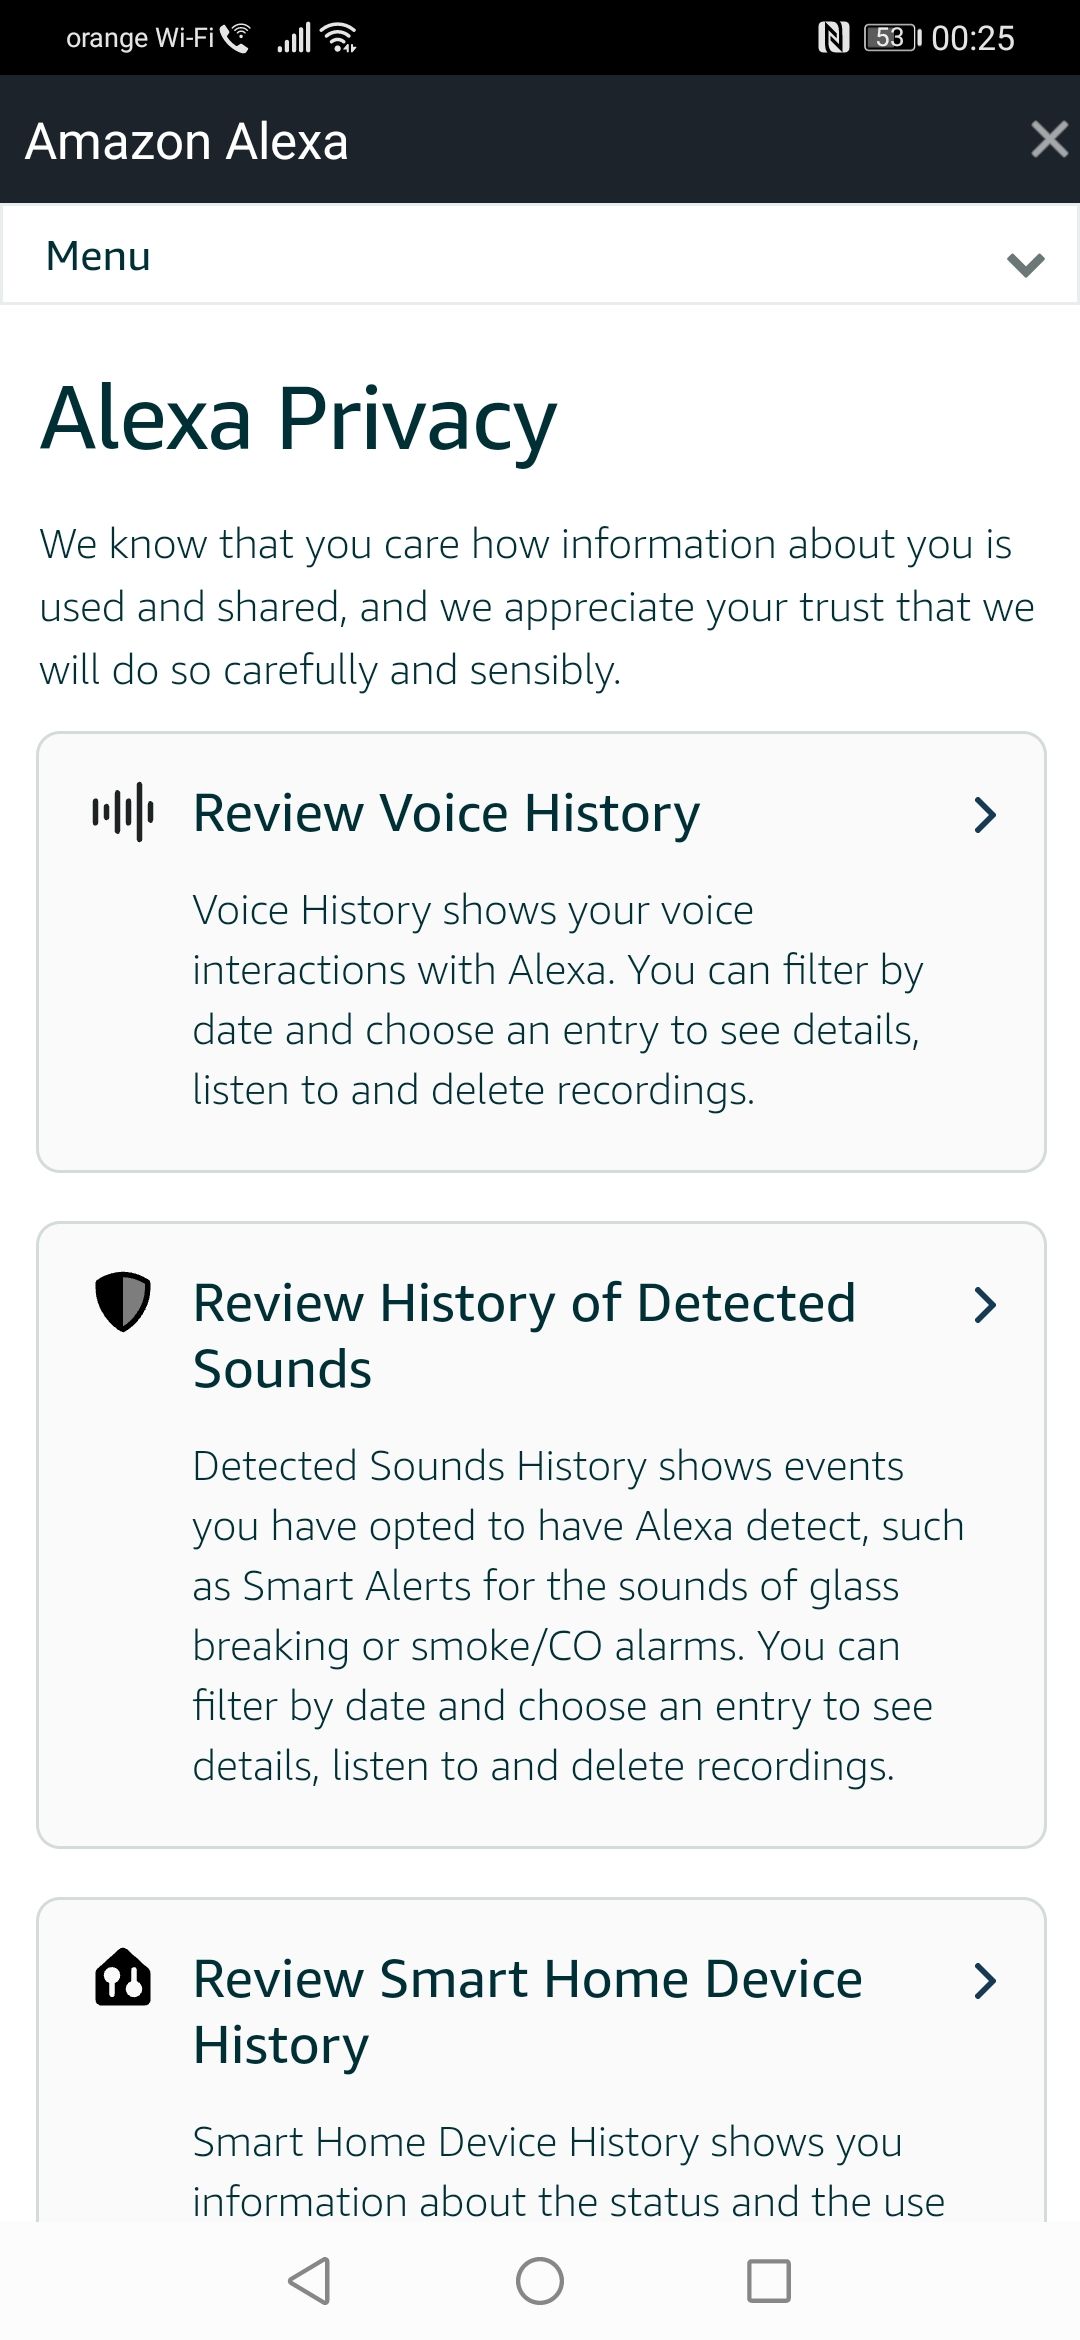
Task: Click the arrow for Smart Home Device History
Action: pyautogui.click(x=986, y=1980)
